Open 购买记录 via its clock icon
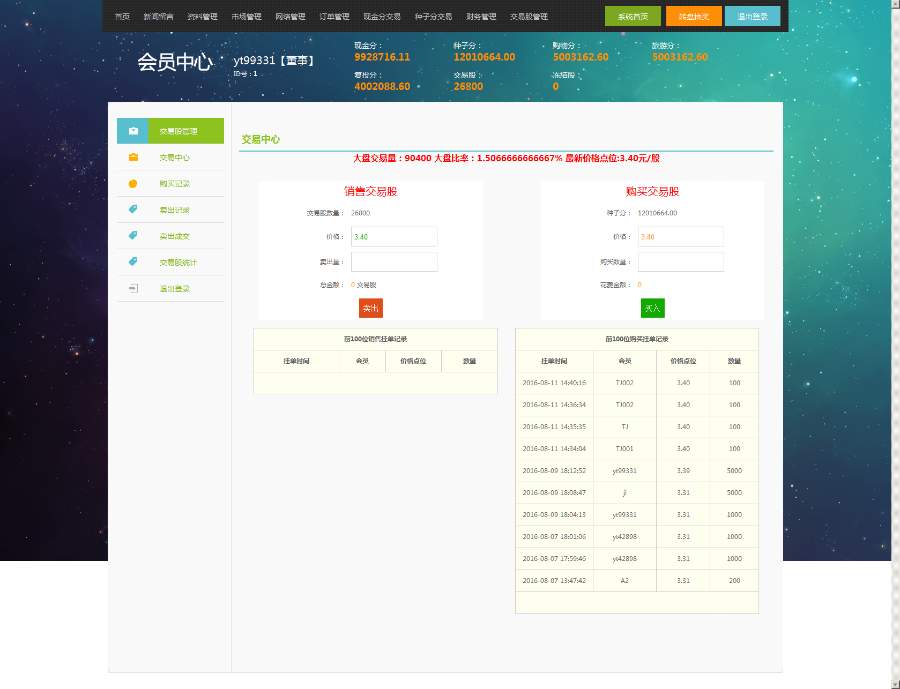The width and height of the screenshot is (900, 689). coord(133,183)
